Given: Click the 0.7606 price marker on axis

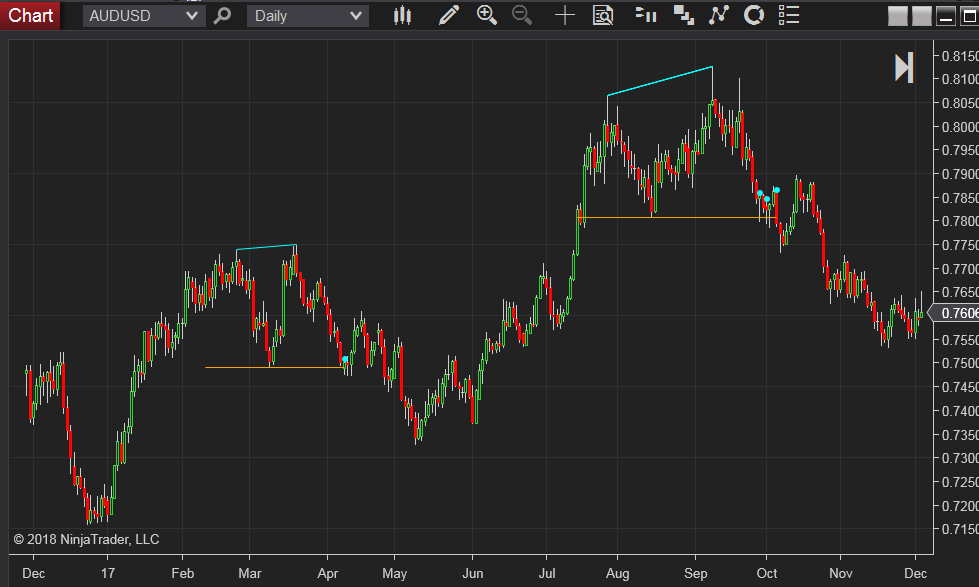Looking at the screenshot, I should click(x=953, y=313).
